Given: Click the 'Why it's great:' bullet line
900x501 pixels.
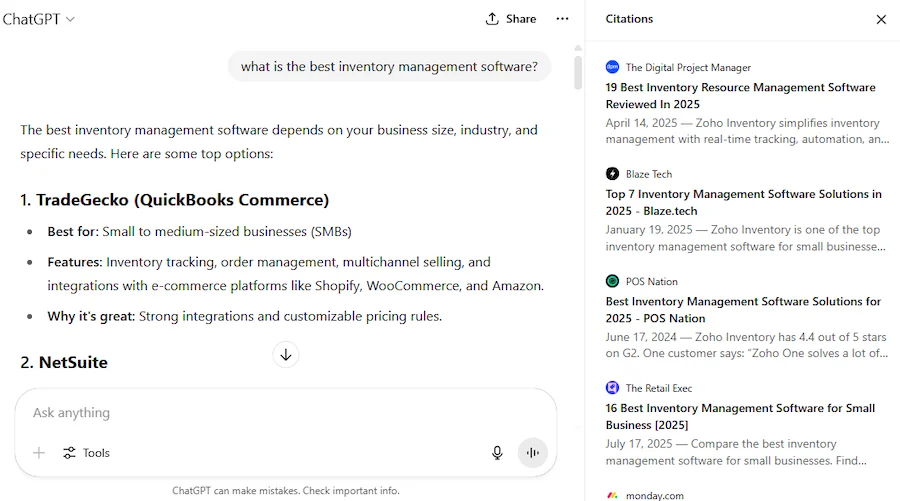Looking at the screenshot, I should 245,316.
